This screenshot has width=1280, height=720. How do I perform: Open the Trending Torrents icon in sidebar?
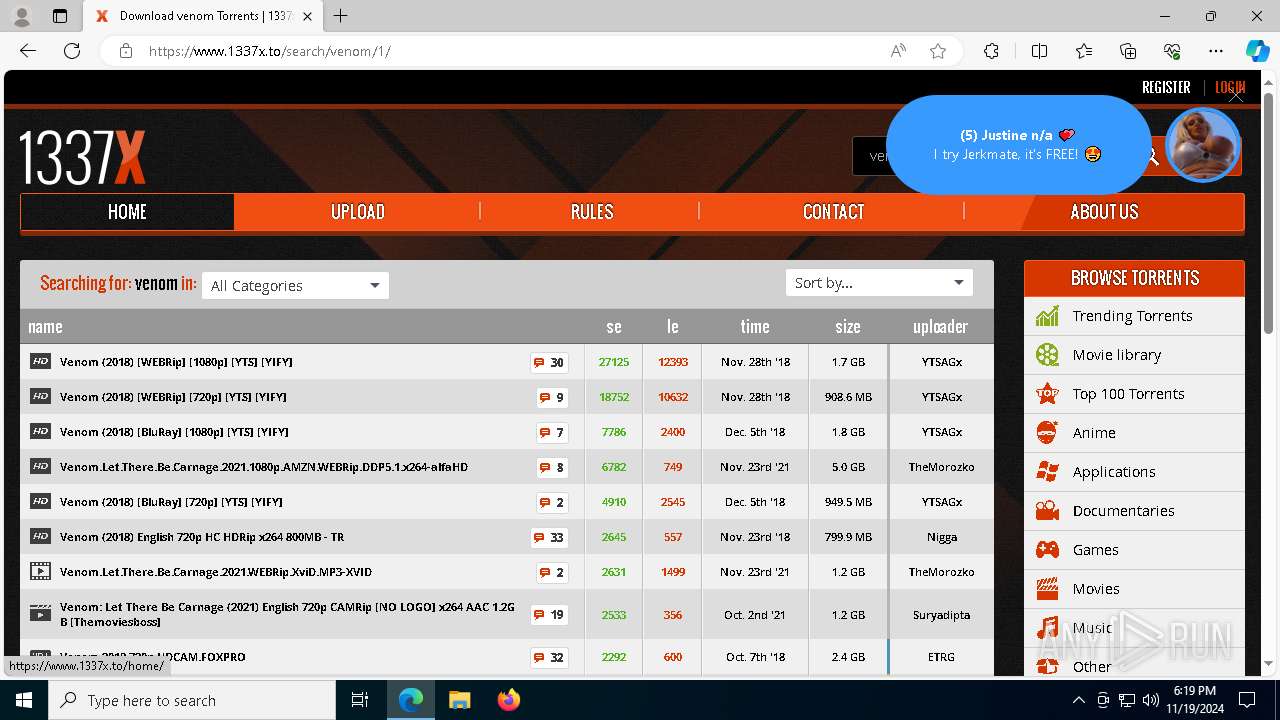[1047, 316]
